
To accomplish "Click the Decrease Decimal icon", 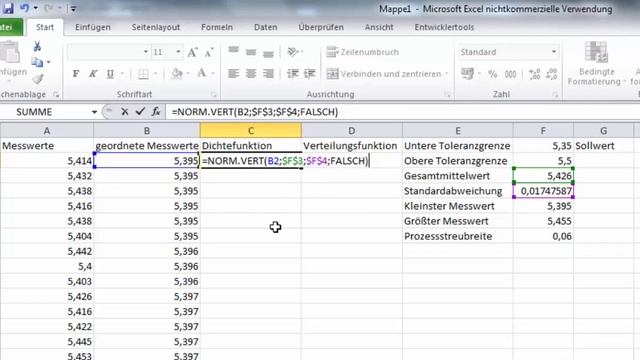I will point(551,74).
